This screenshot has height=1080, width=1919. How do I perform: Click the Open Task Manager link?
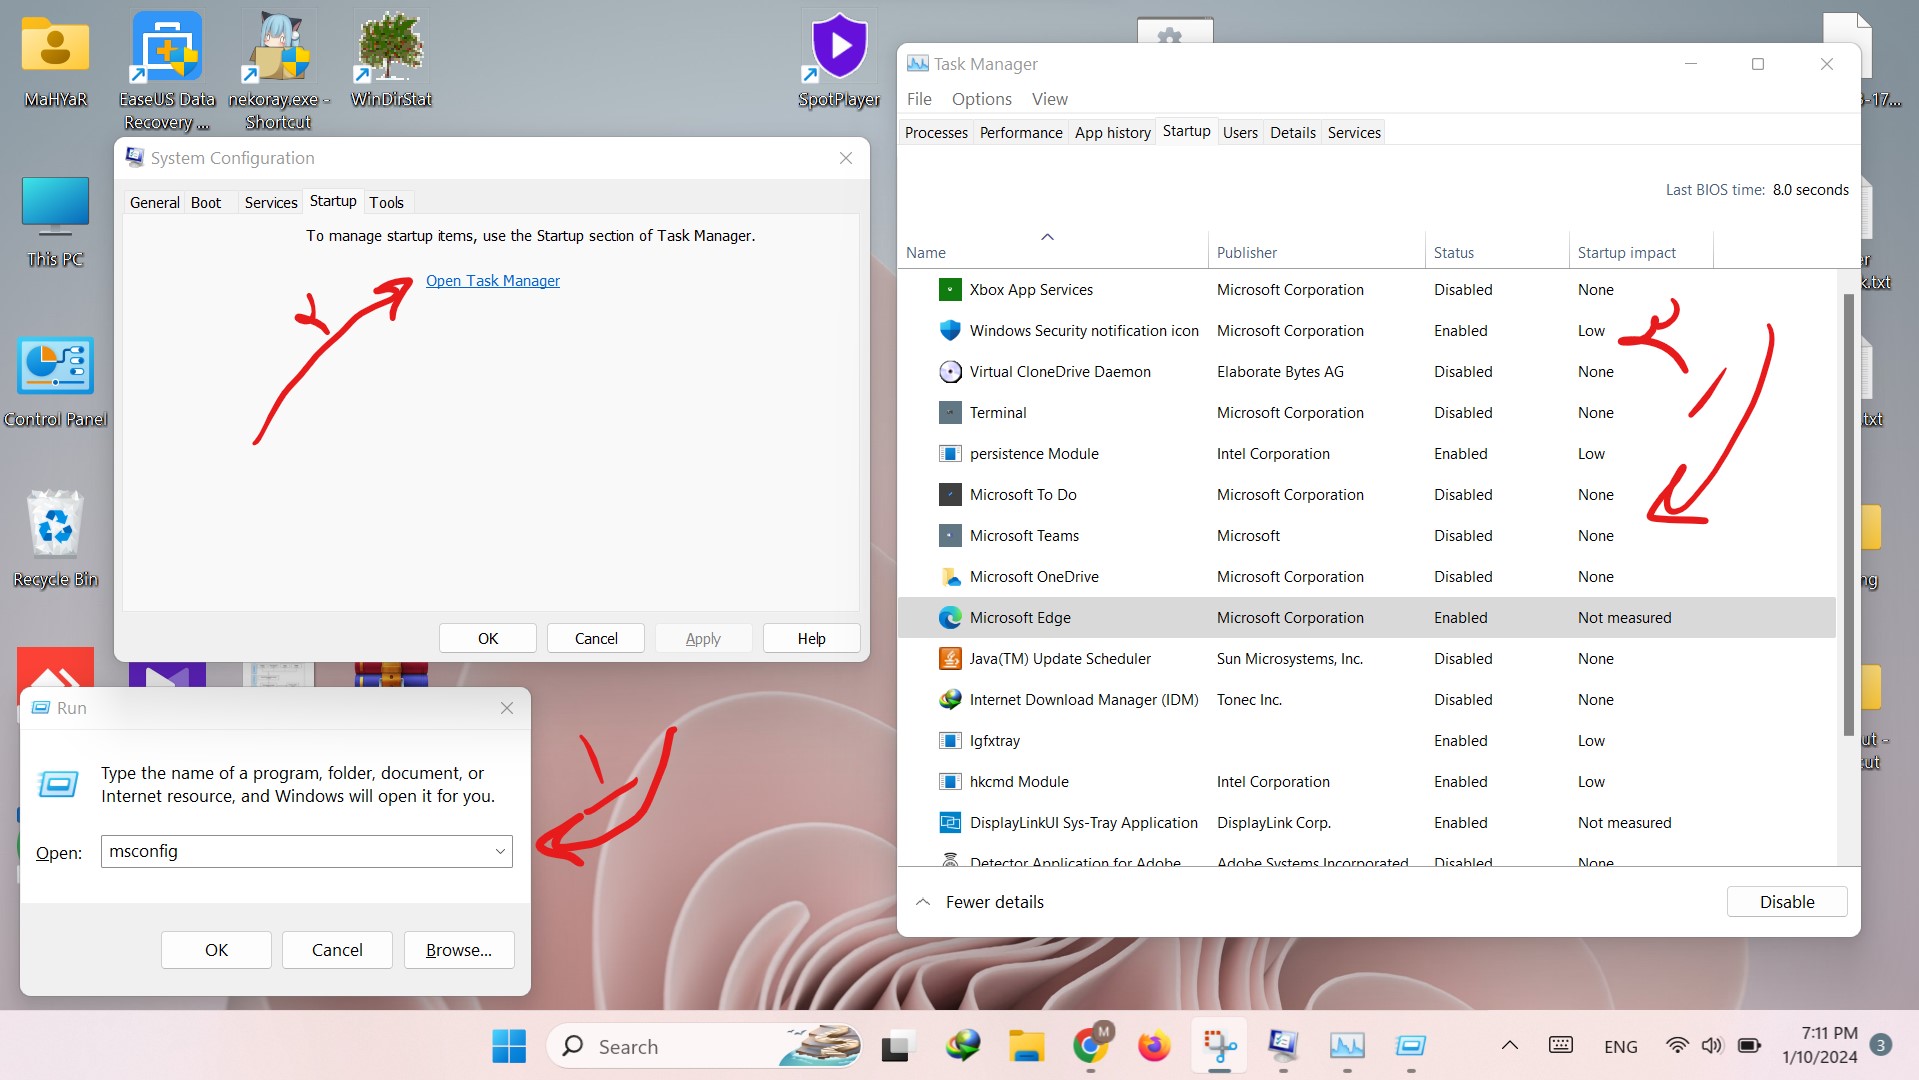tap(492, 281)
